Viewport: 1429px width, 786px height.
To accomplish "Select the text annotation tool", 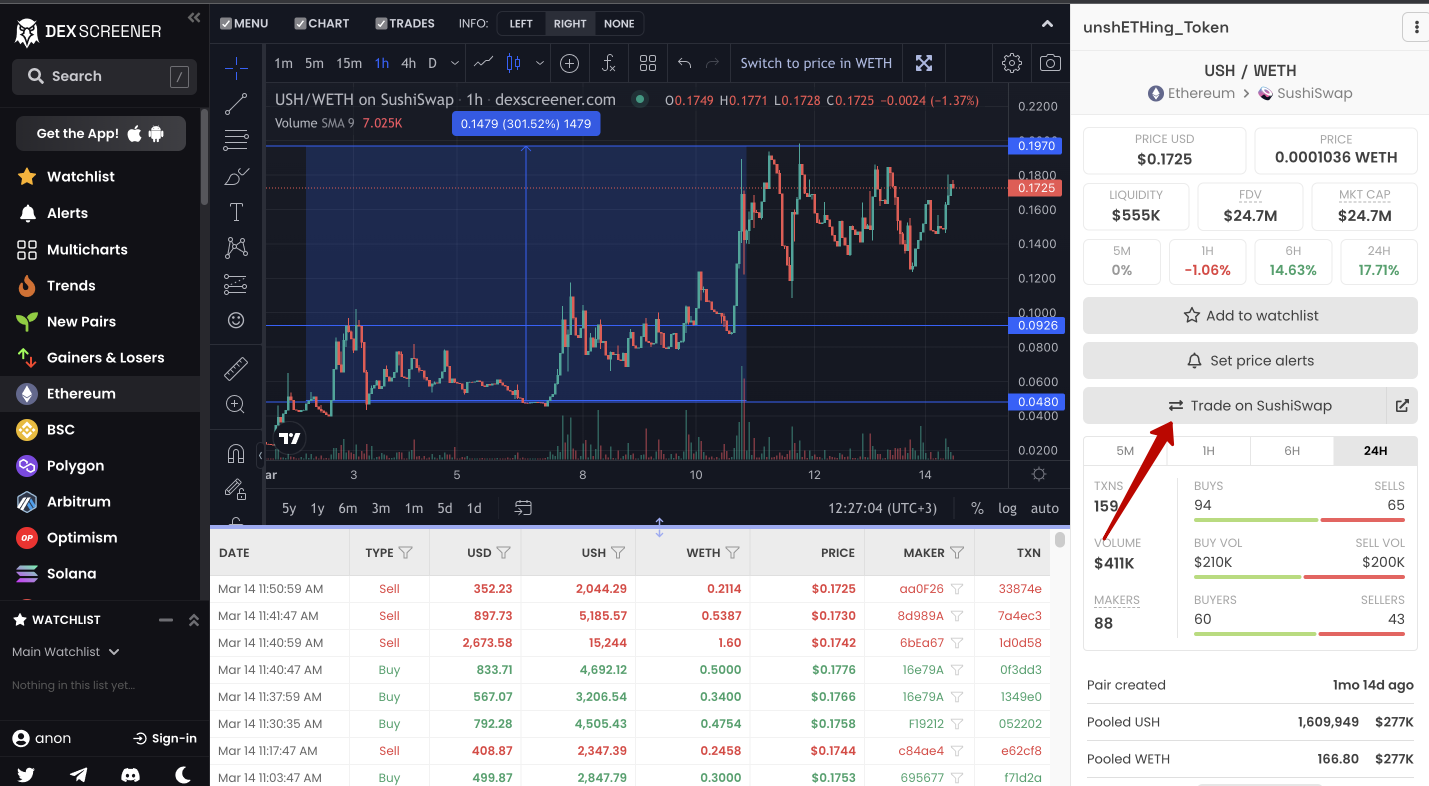I will click(x=236, y=212).
